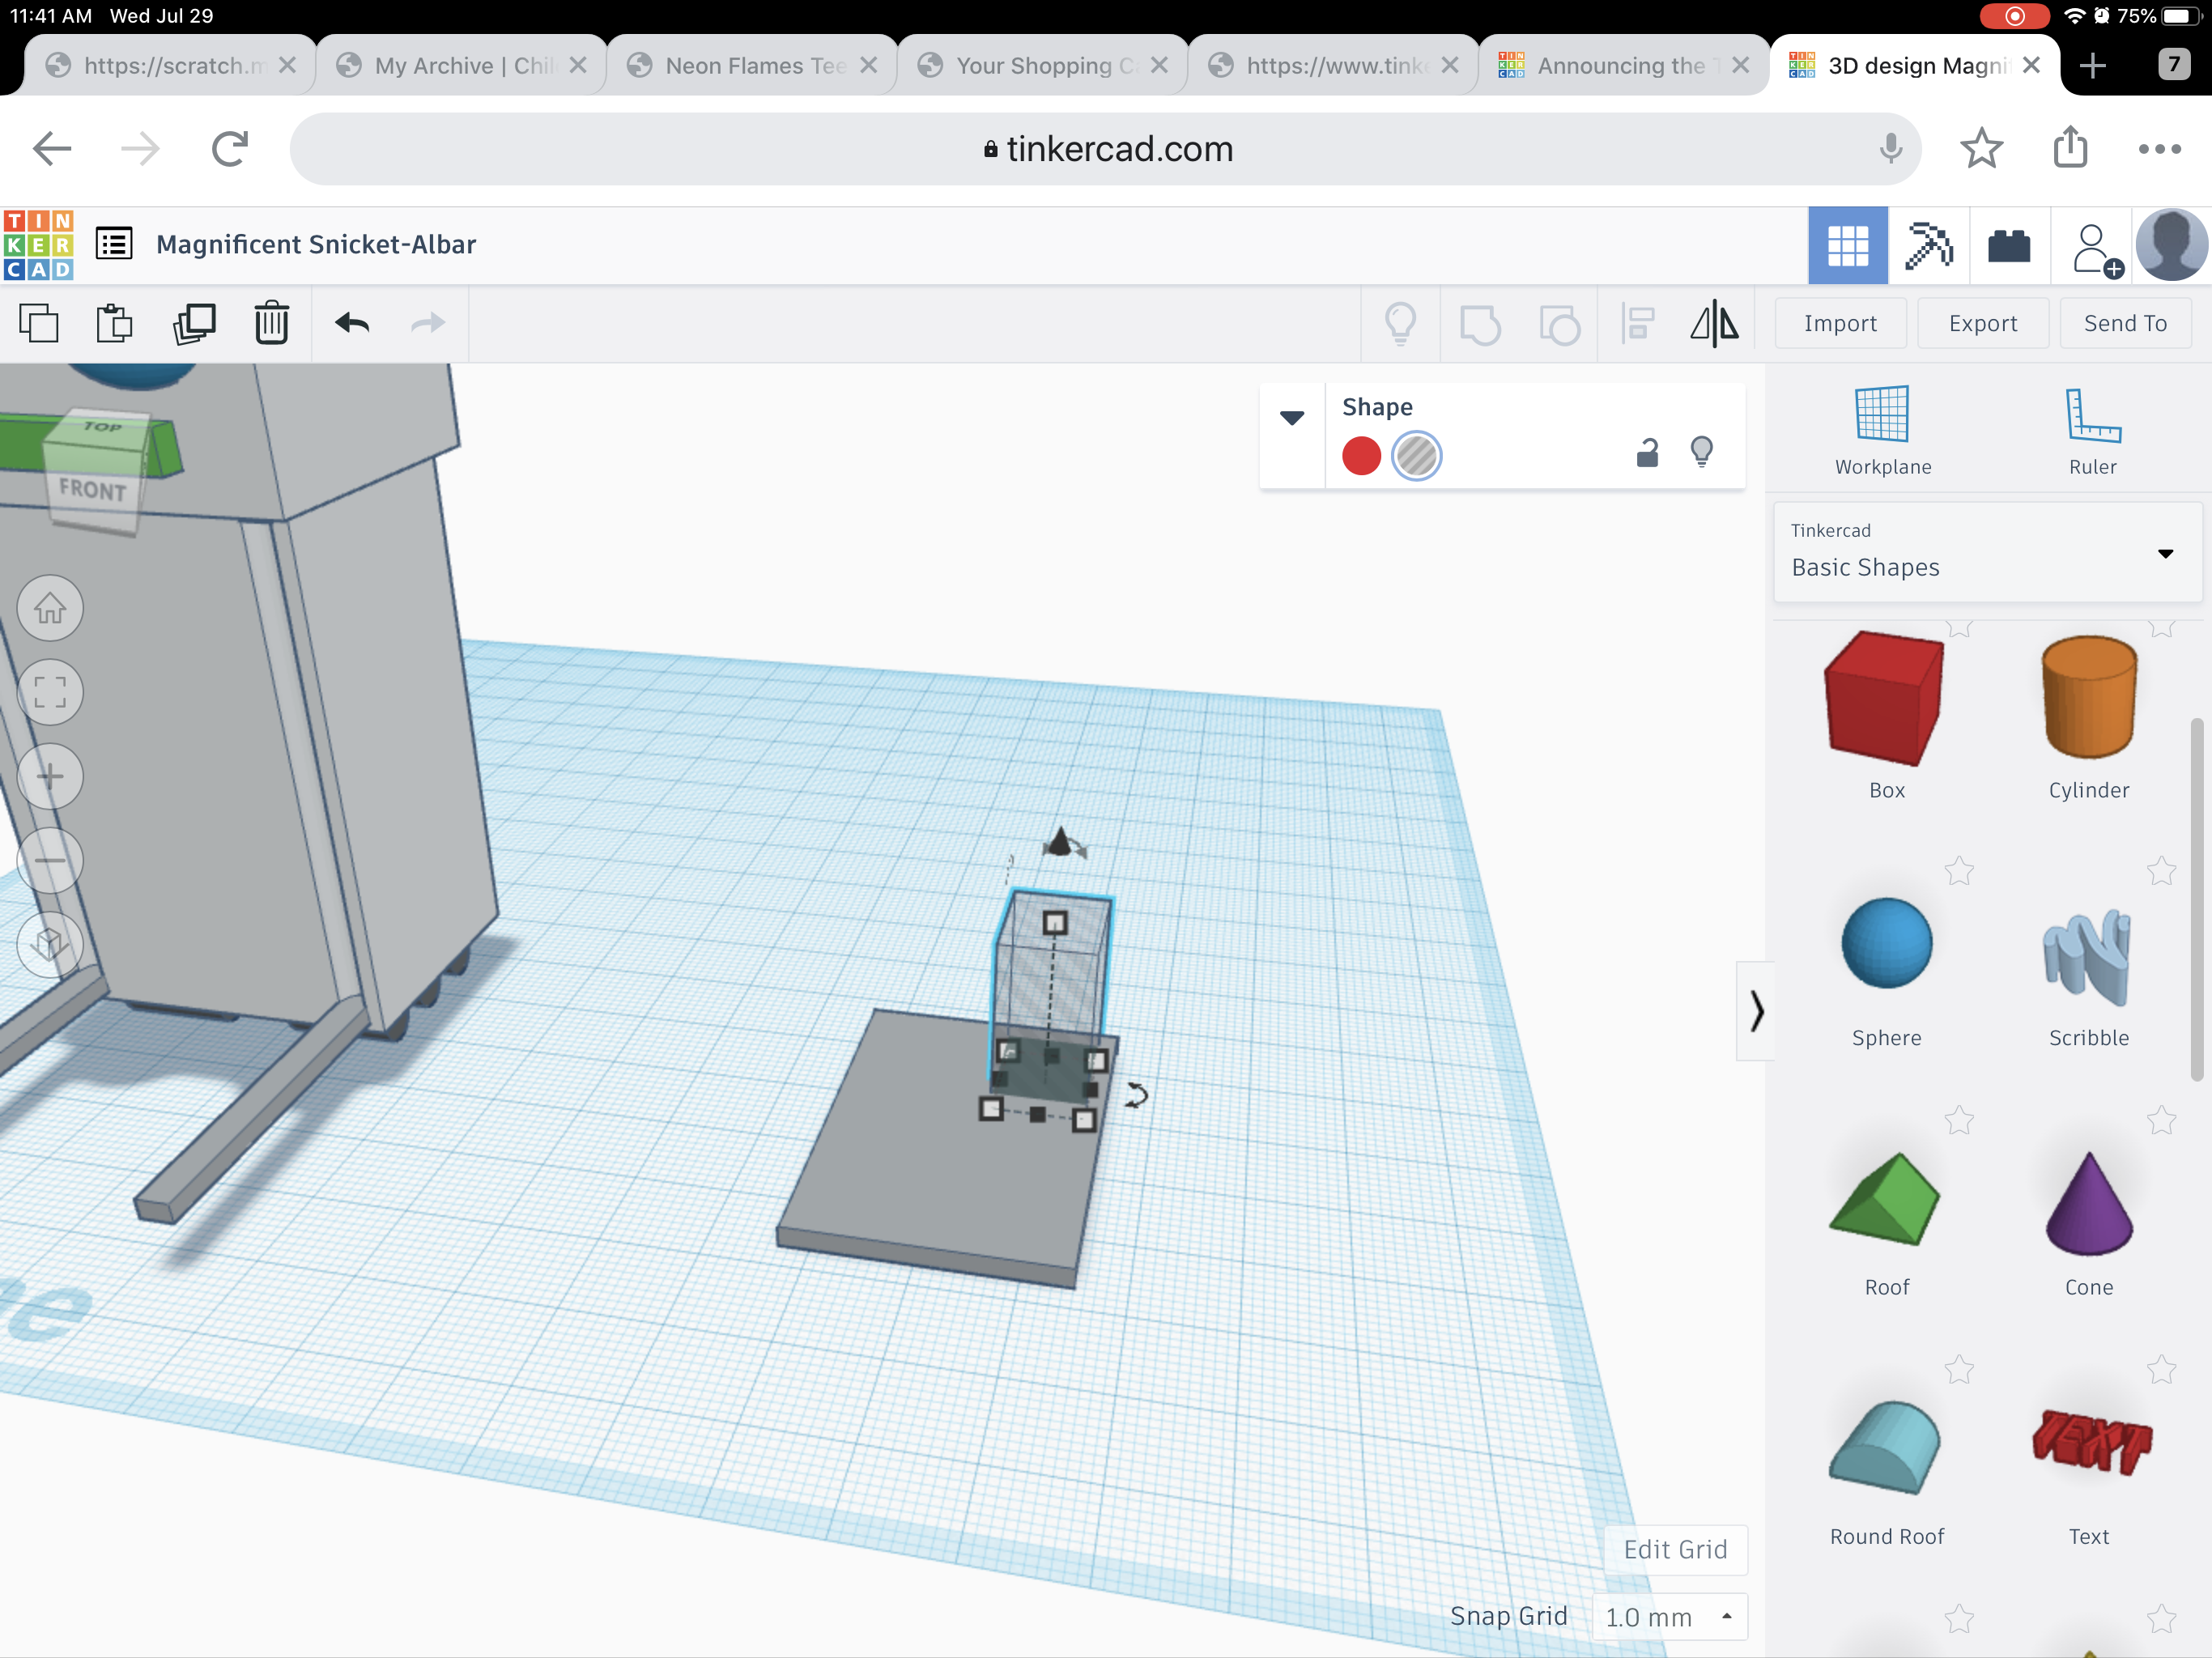Switch to Announcing the tab
The image size is (2212, 1658).
click(1624, 65)
